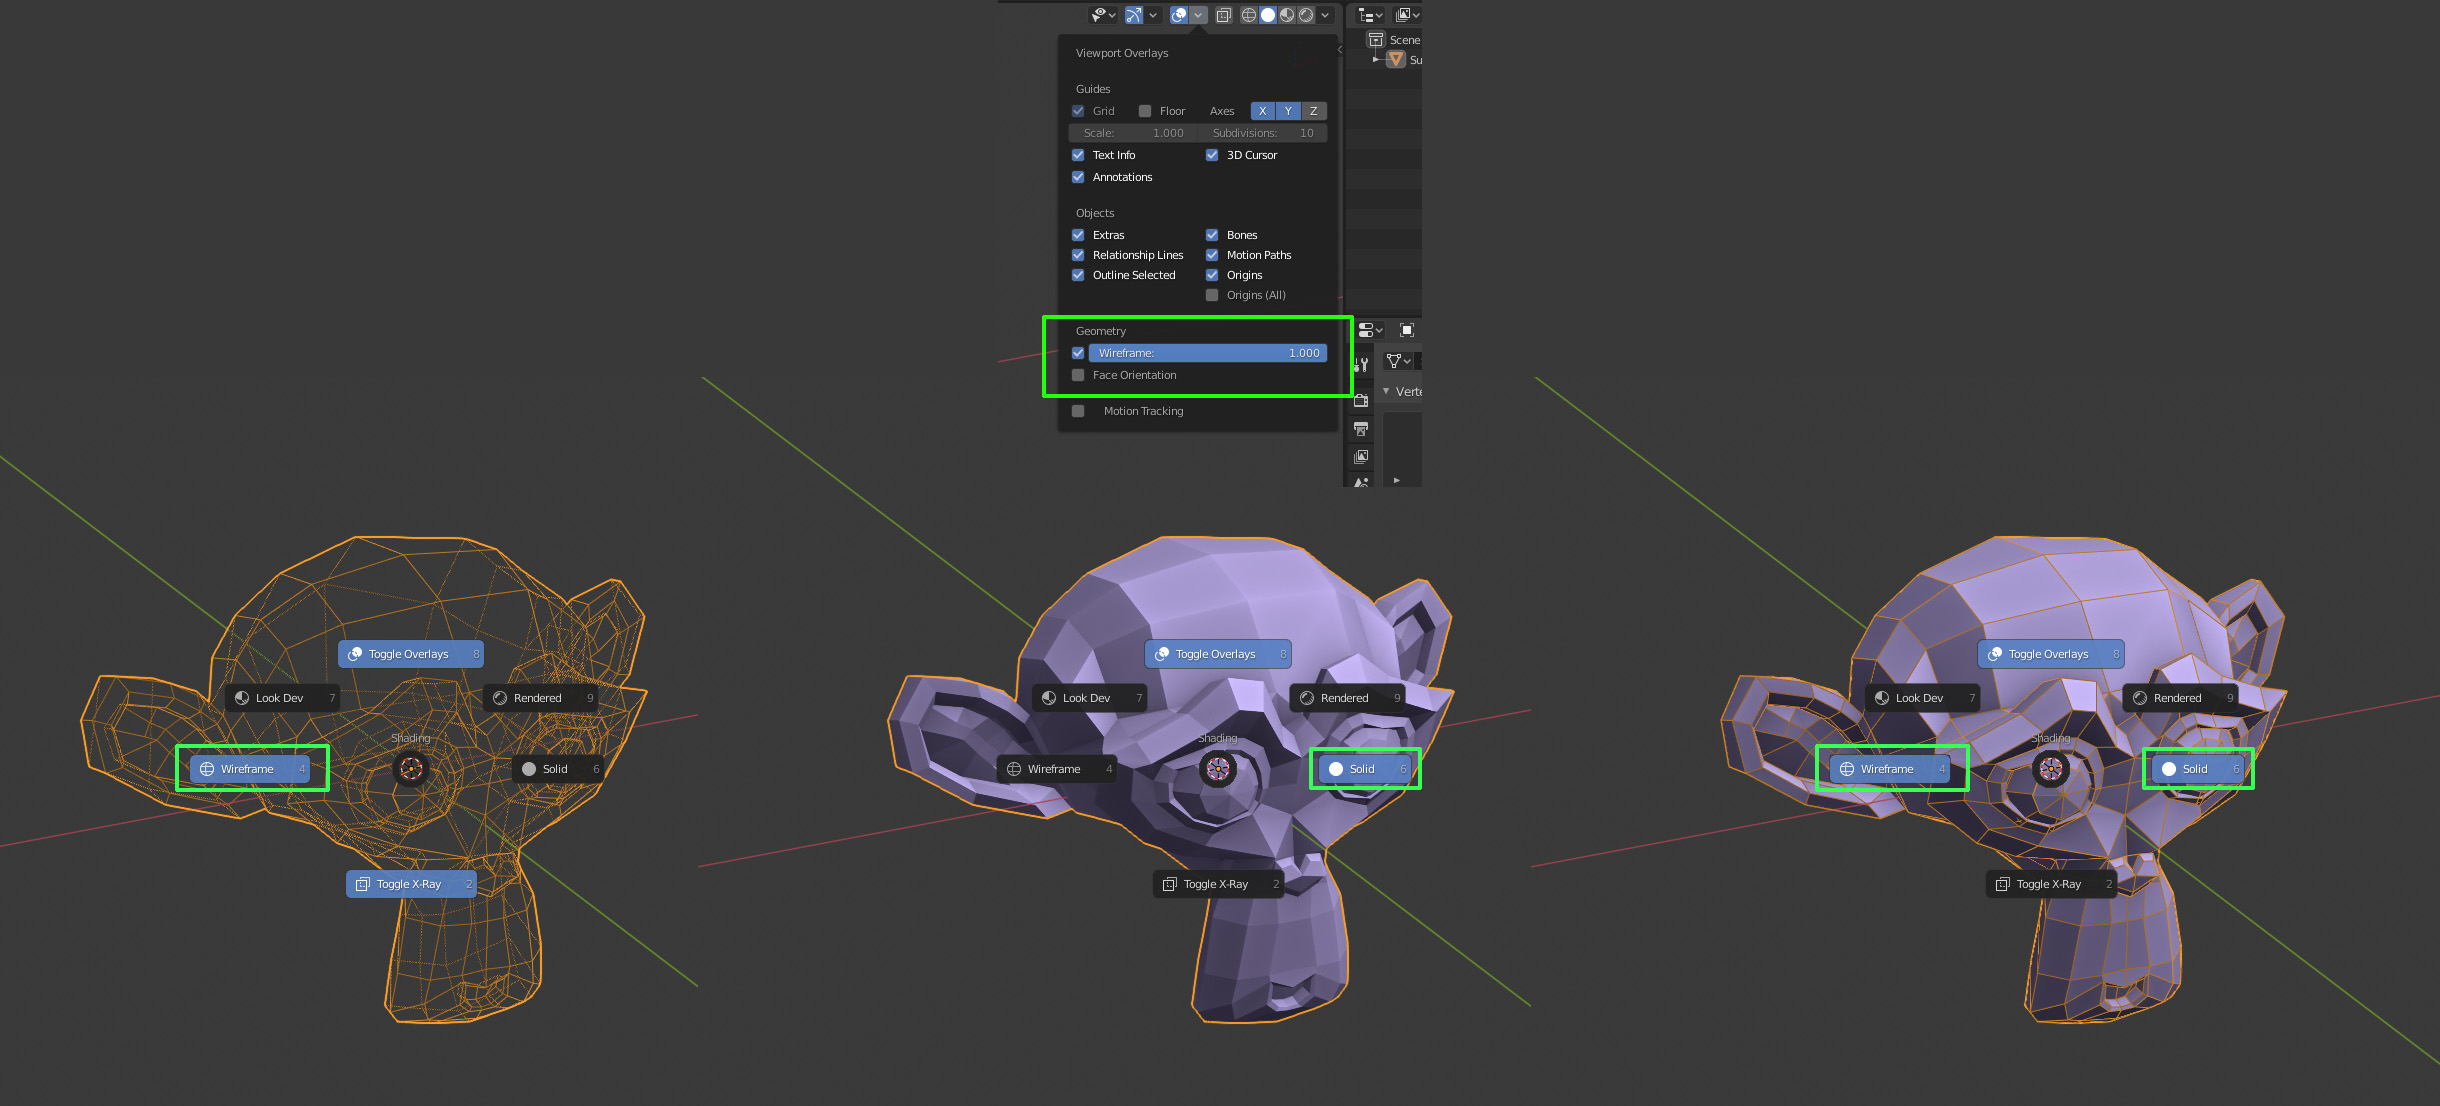Click the grid Scale 1.000 field
Image resolution: width=2440 pixels, height=1106 pixels.
1132,133
